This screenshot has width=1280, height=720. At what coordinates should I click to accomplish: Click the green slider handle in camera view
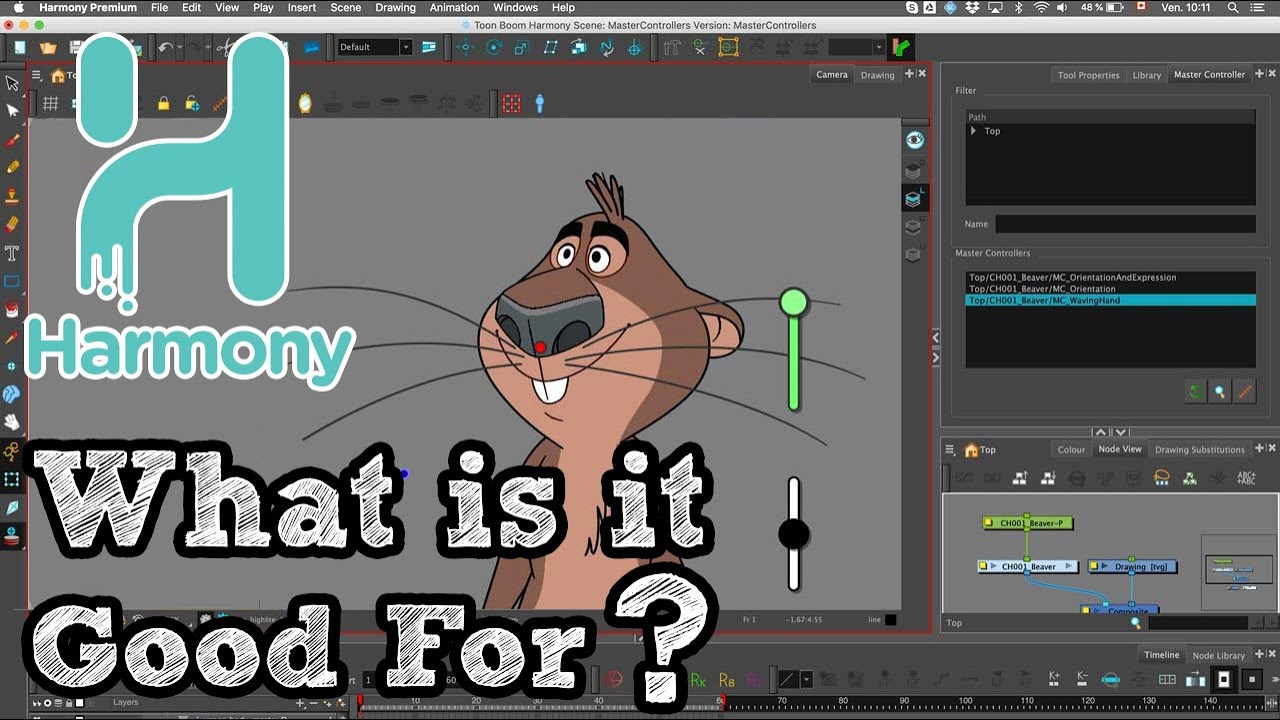pyautogui.click(x=794, y=302)
